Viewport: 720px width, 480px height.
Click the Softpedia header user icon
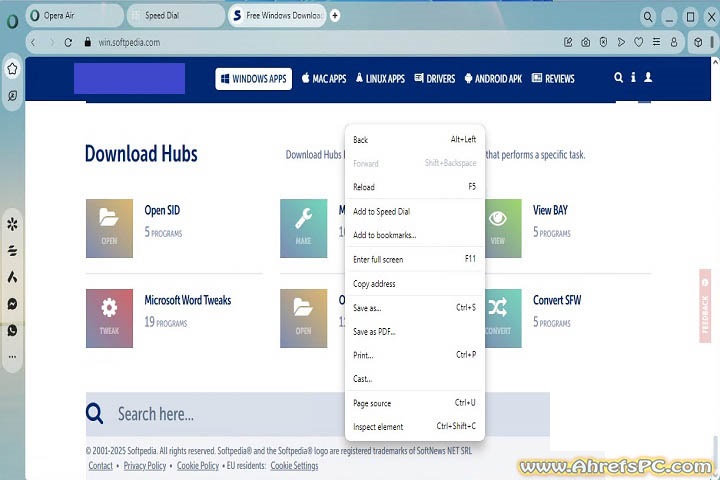648,77
